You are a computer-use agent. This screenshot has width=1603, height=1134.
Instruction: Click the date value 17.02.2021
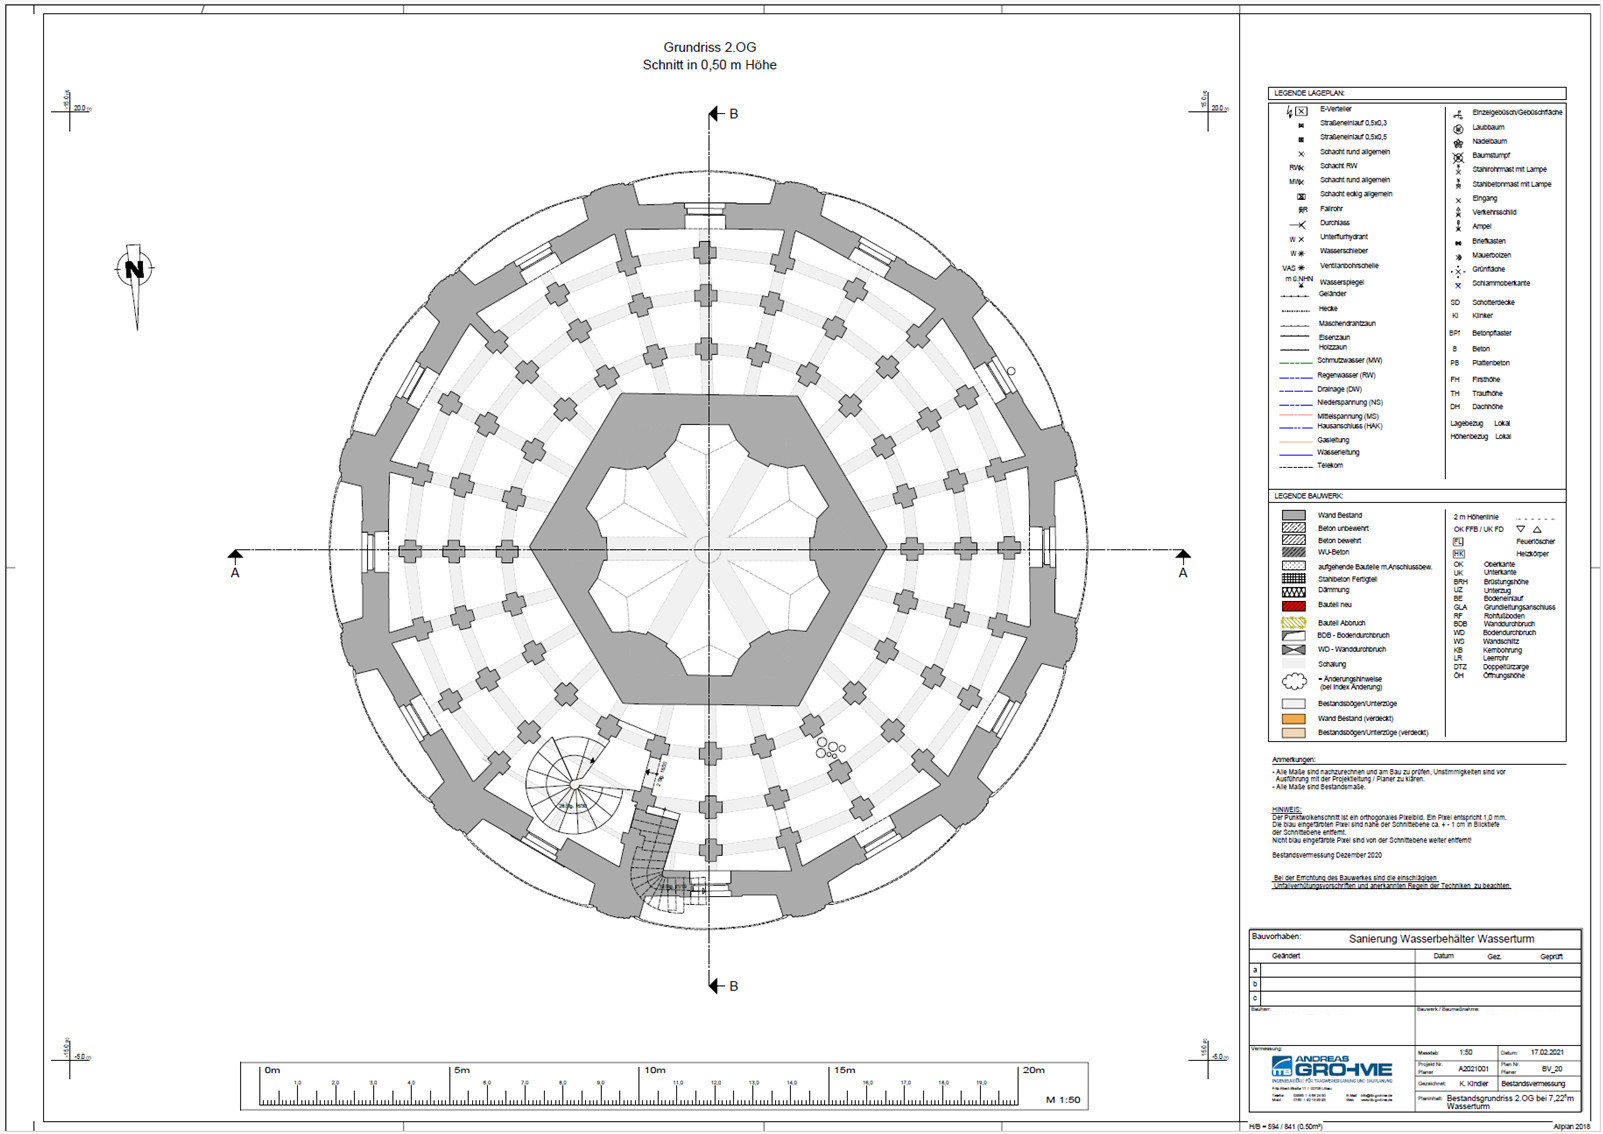1547,1052
